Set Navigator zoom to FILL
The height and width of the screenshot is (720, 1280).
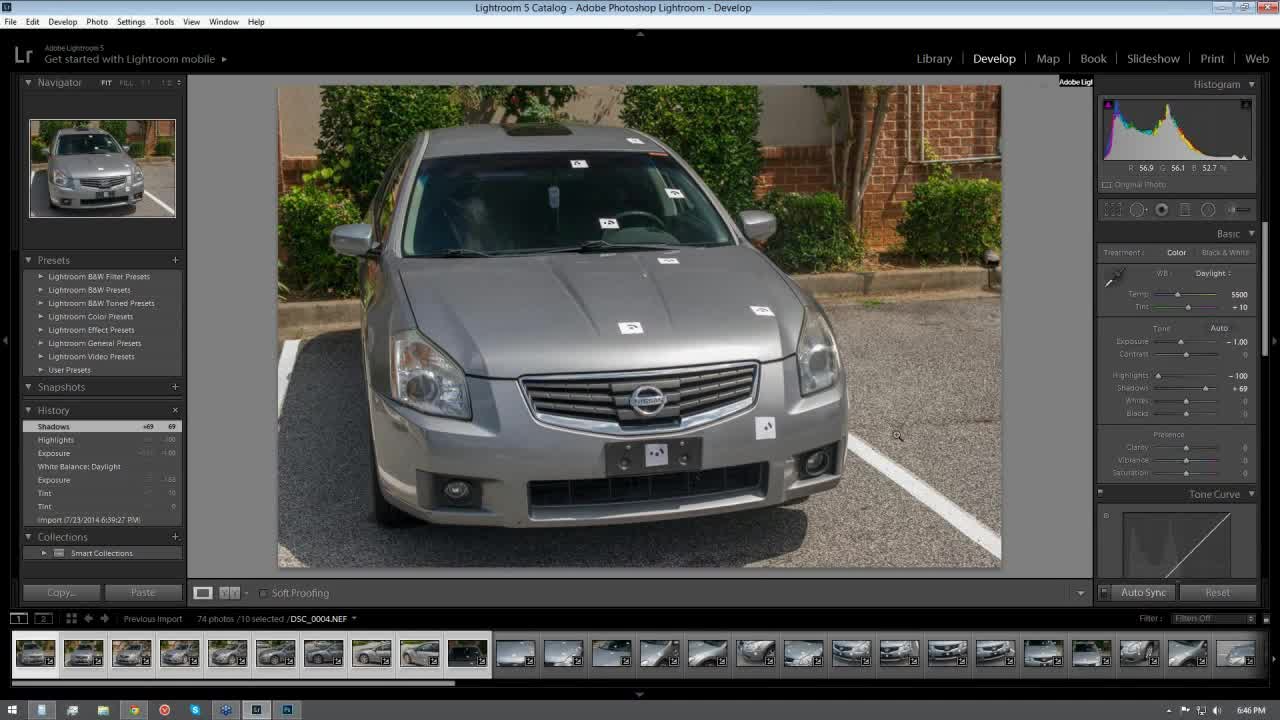[x=126, y=83]
